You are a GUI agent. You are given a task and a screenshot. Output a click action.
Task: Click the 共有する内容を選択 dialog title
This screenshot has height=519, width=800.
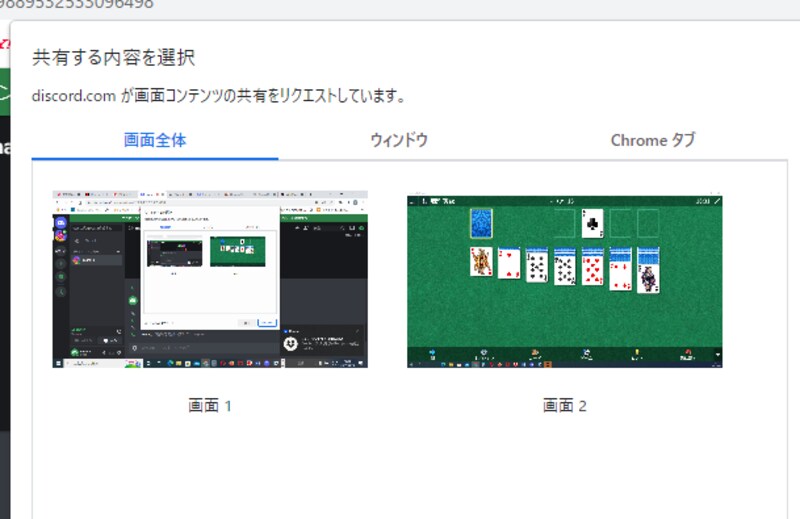[x=113, y=58]
